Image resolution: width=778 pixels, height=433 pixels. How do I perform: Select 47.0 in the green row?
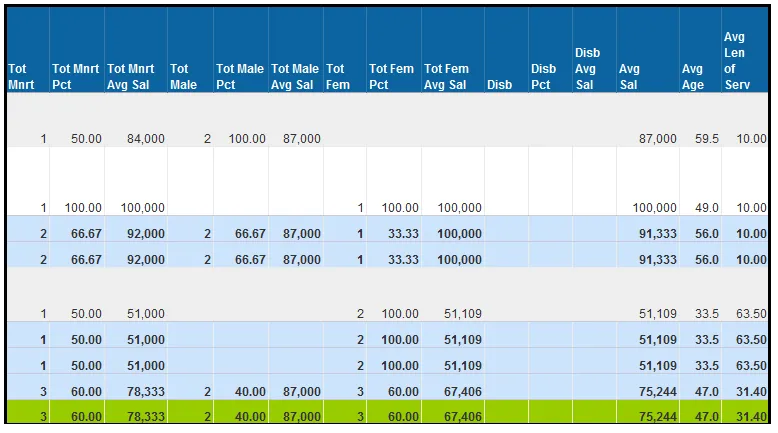point(707,417)
